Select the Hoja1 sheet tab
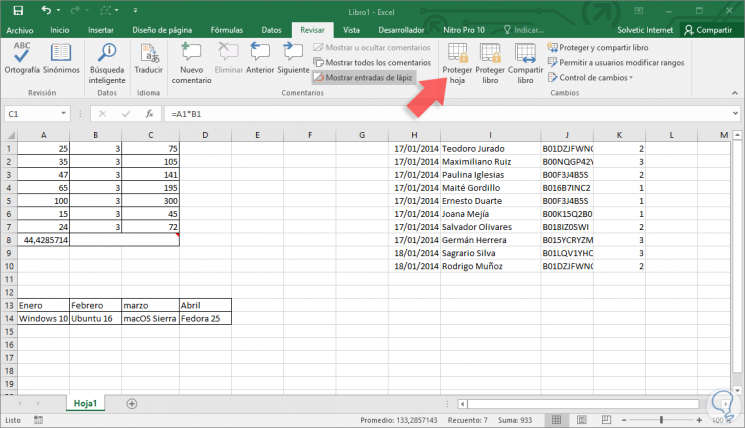 tap(85, 403)
